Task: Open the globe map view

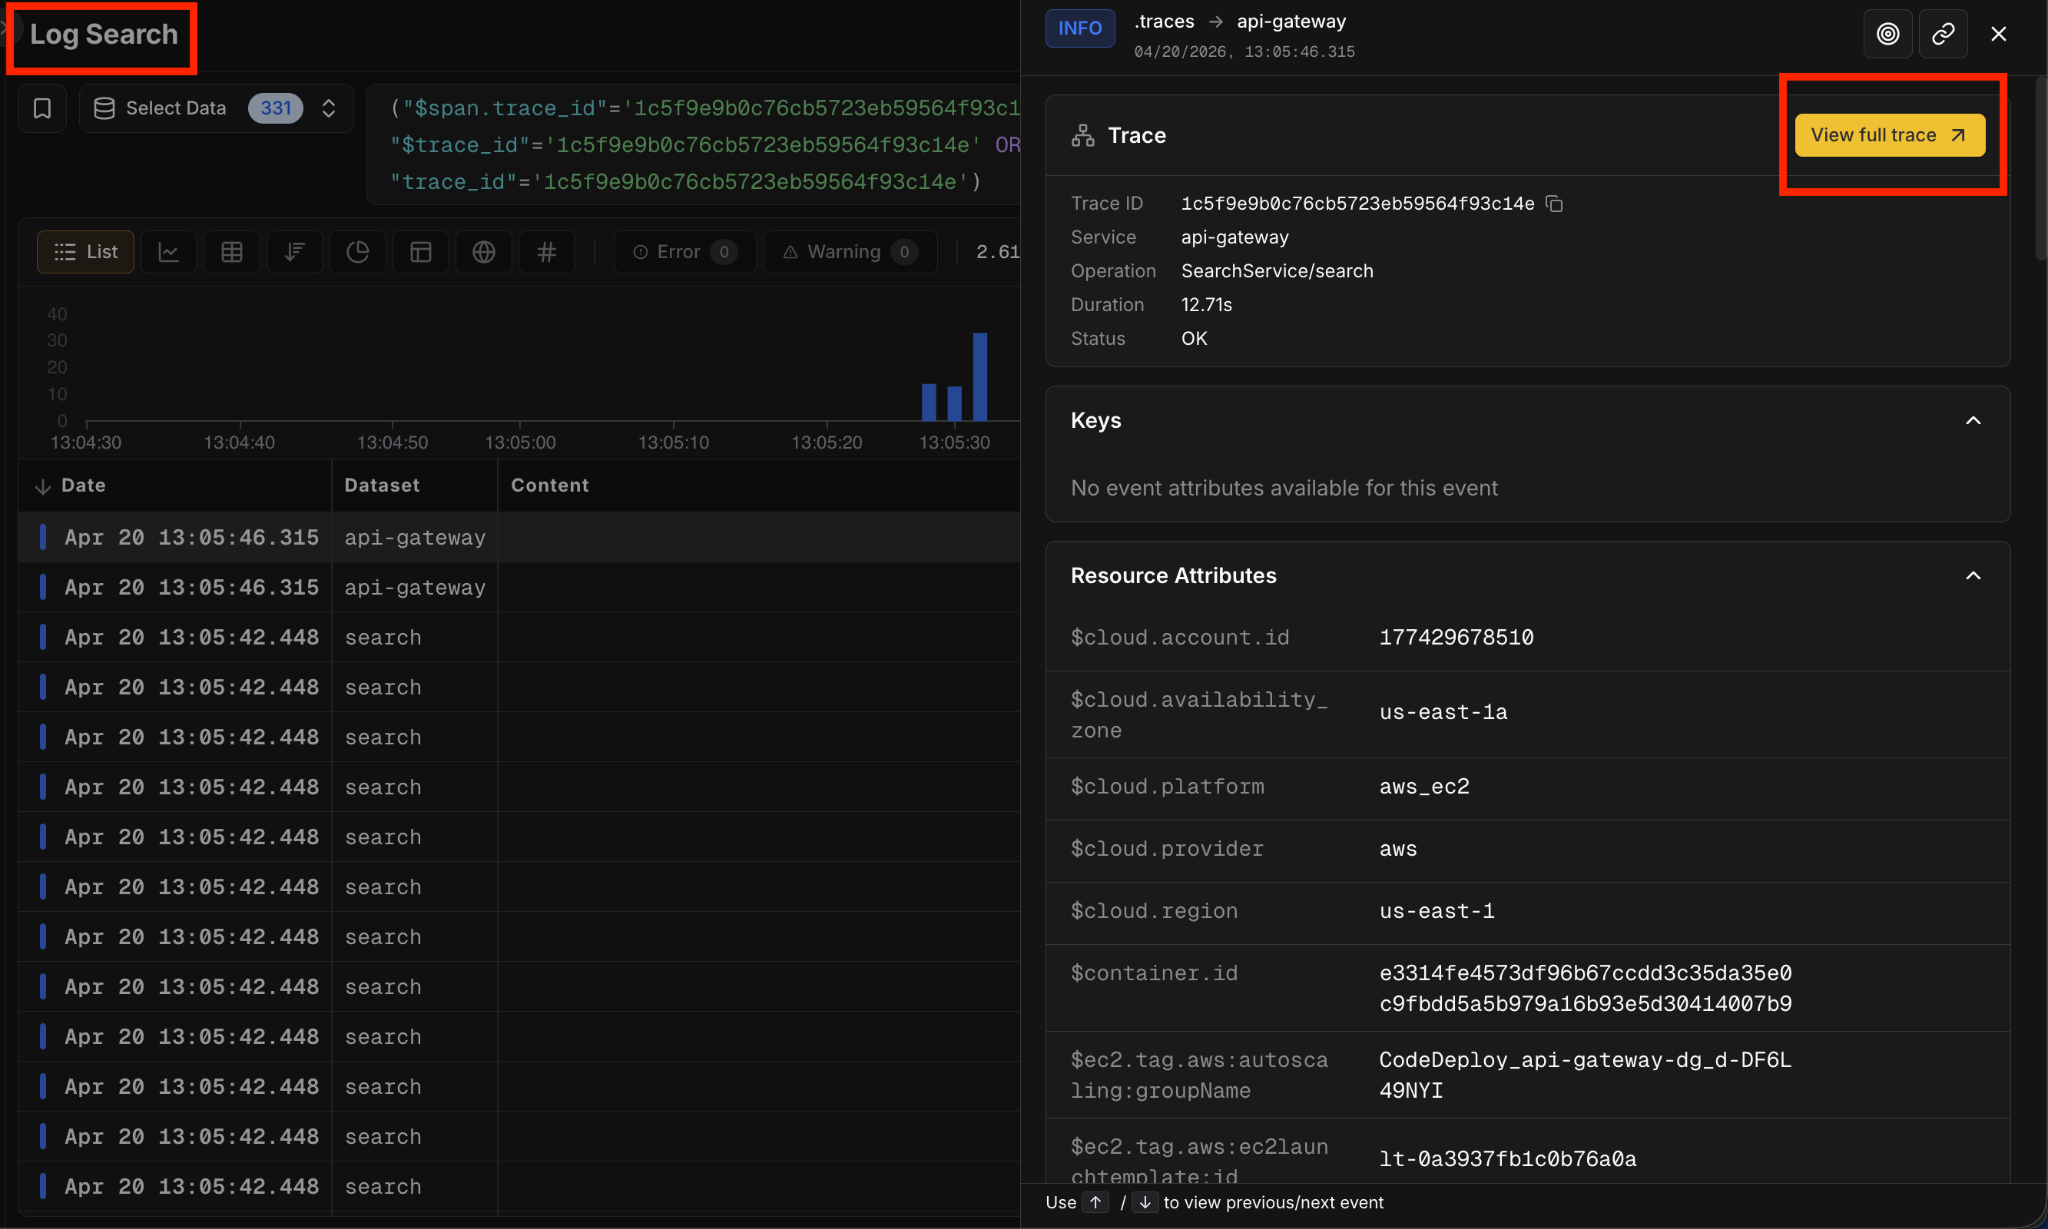Action: tap(484, 252)
